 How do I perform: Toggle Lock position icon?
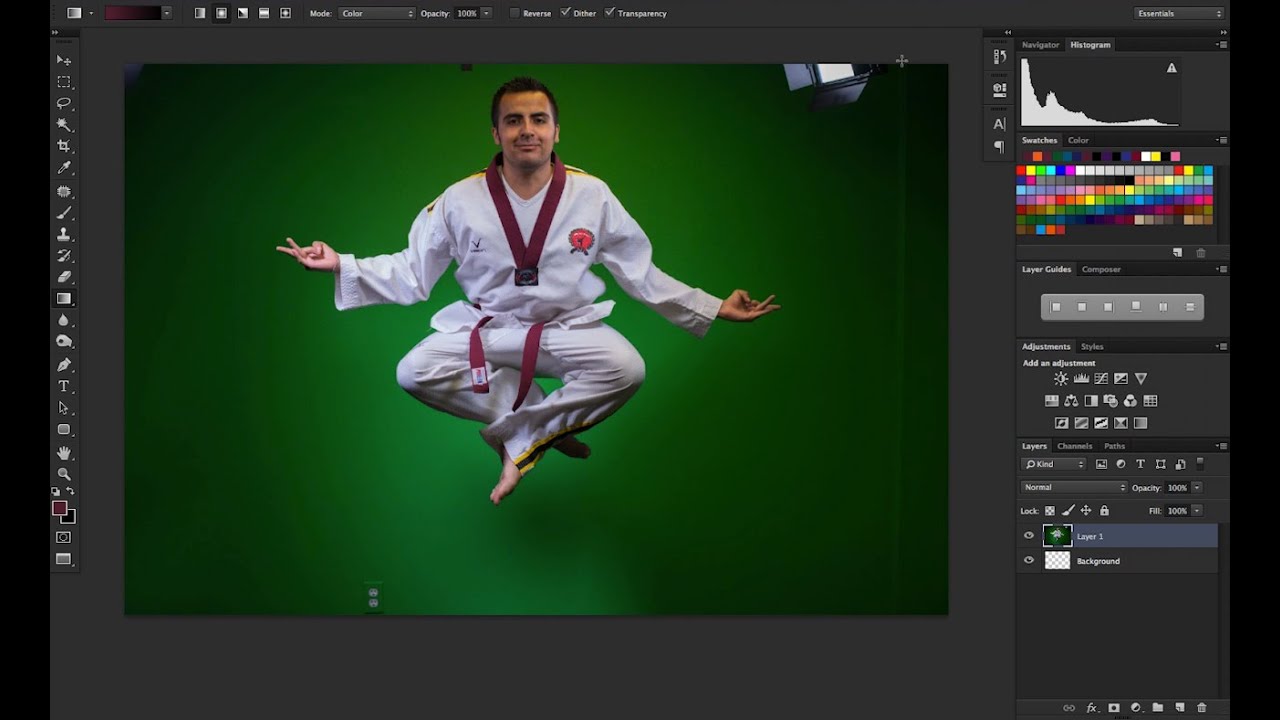[1086, 511]
